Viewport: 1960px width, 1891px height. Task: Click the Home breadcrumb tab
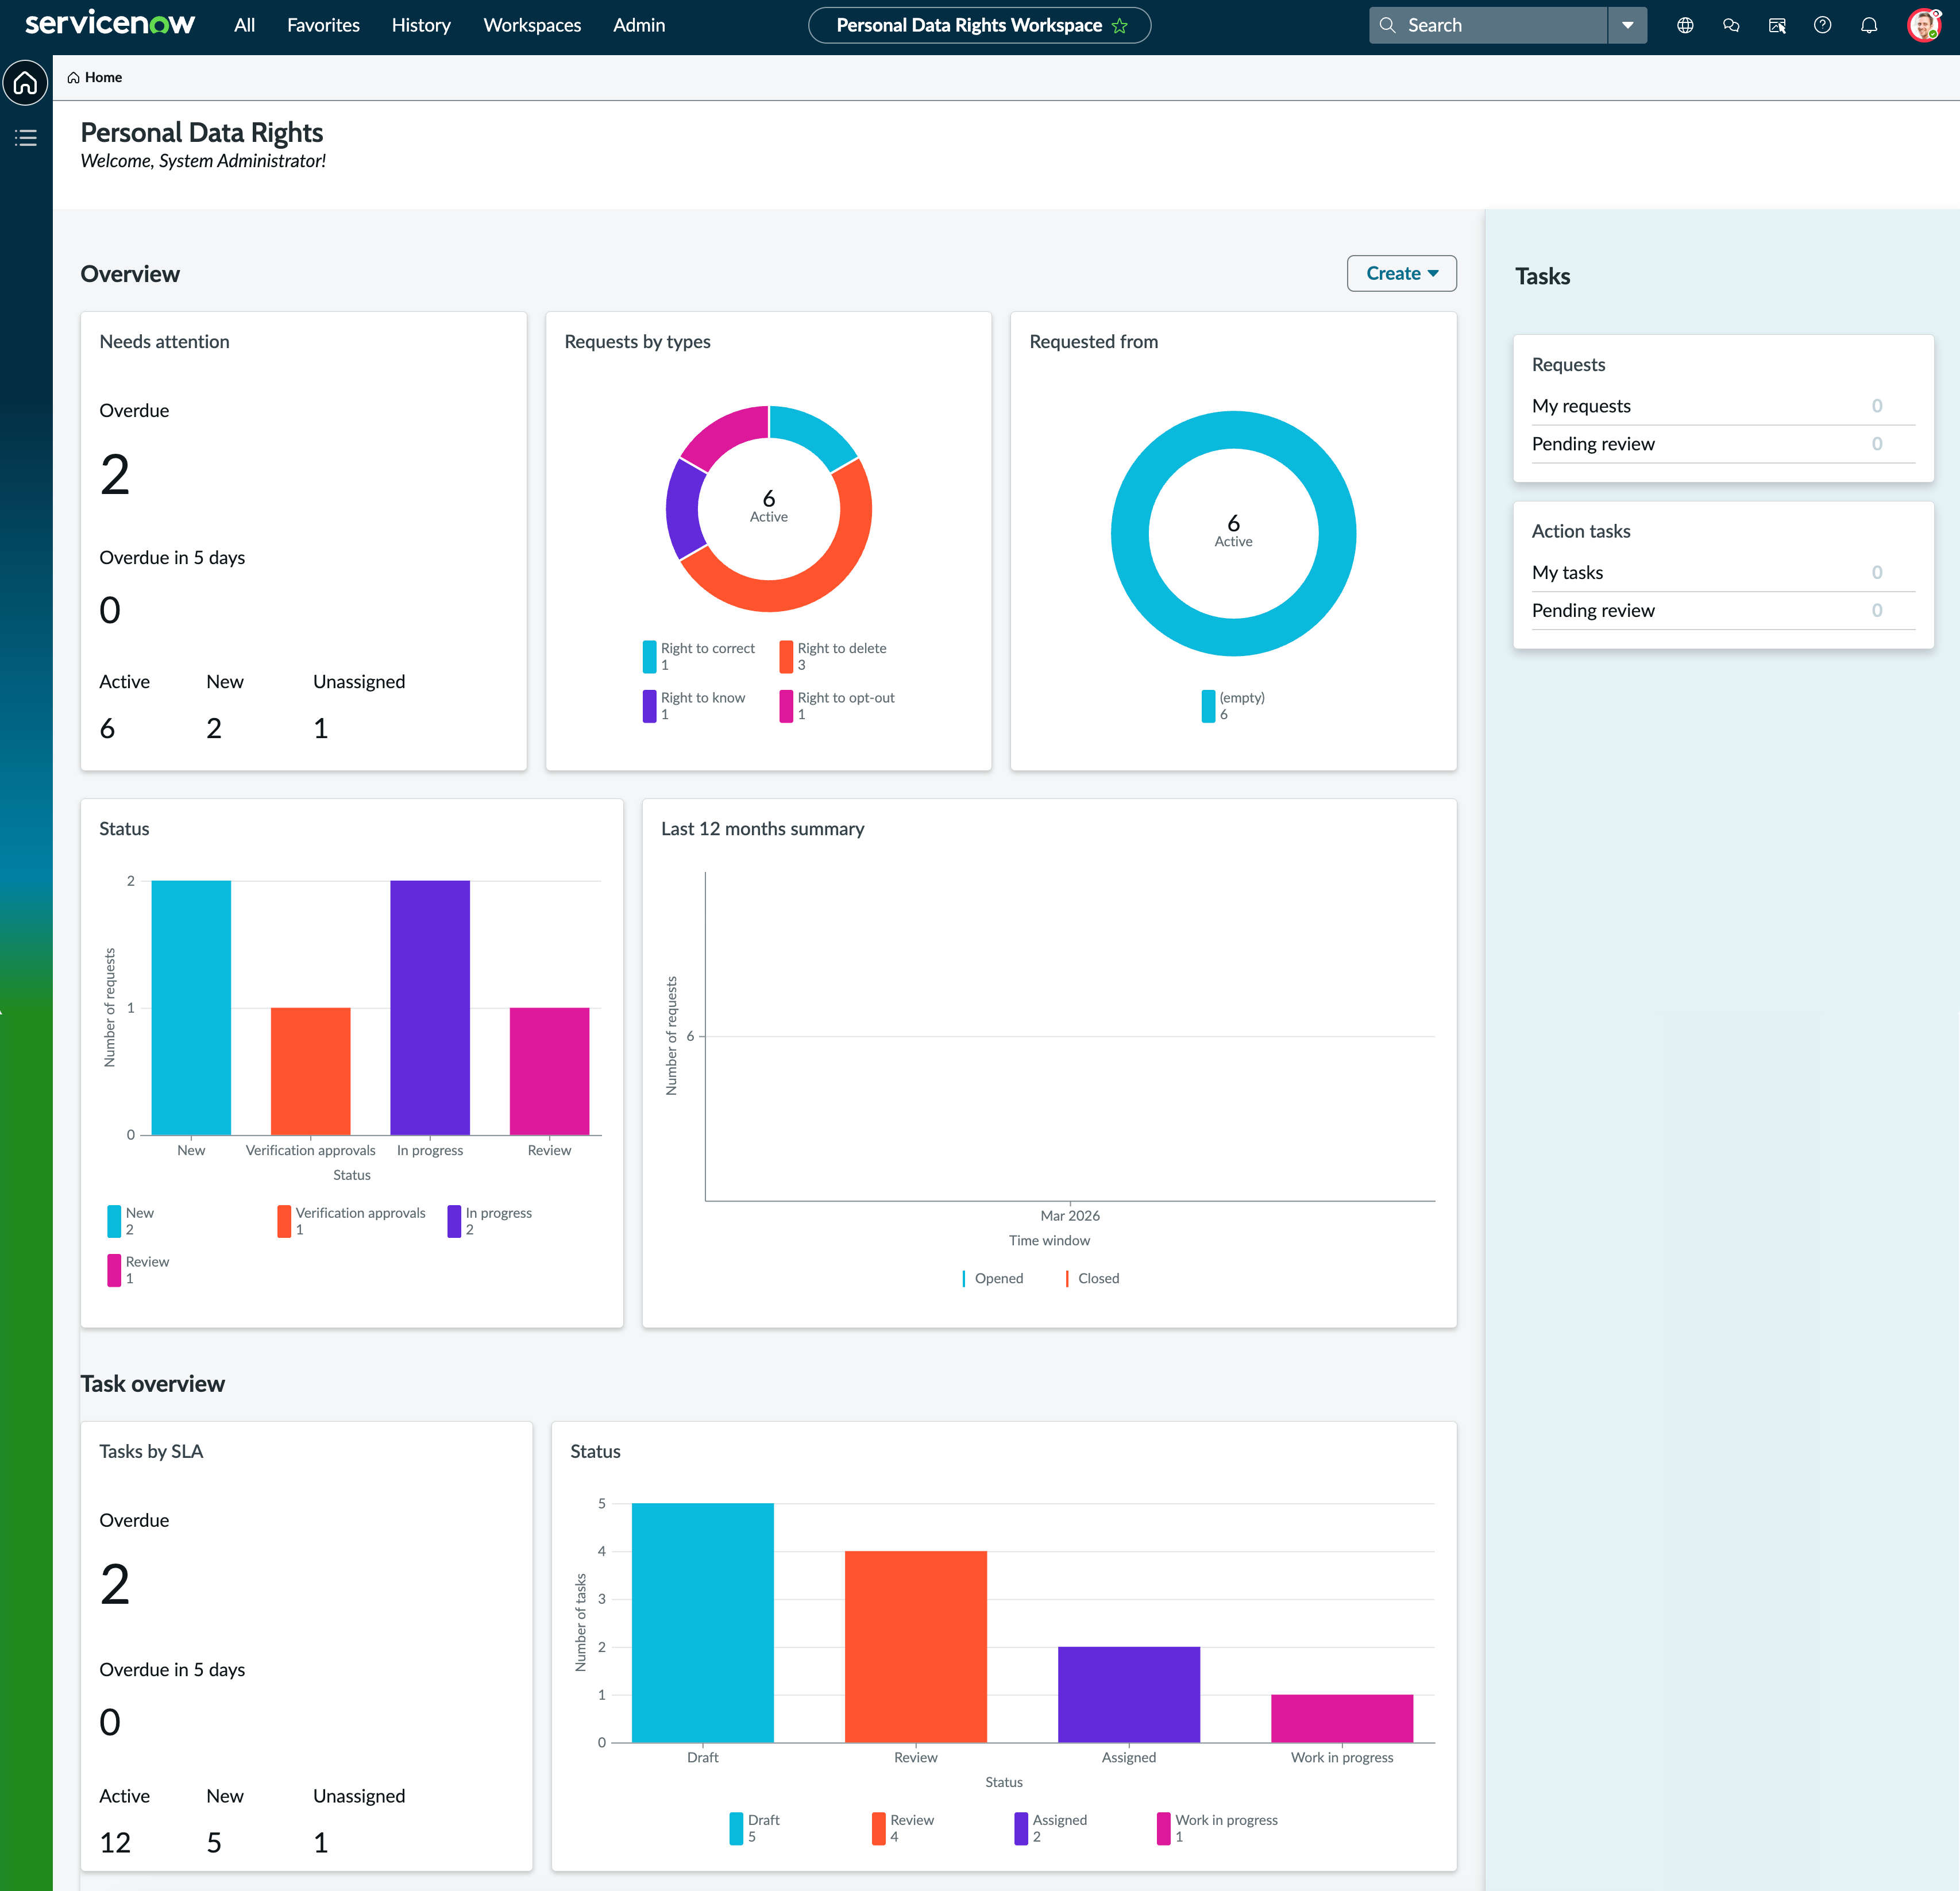[95, 78]
